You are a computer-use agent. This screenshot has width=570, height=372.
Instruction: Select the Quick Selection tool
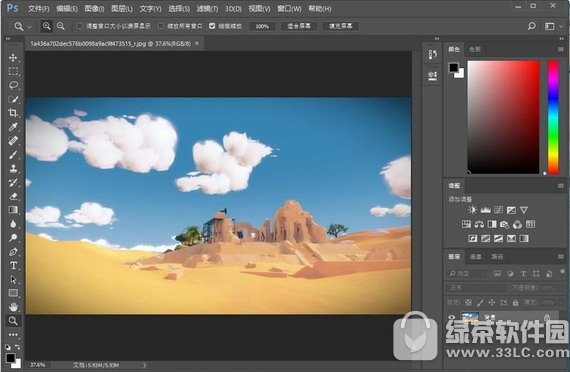[13, 99]
